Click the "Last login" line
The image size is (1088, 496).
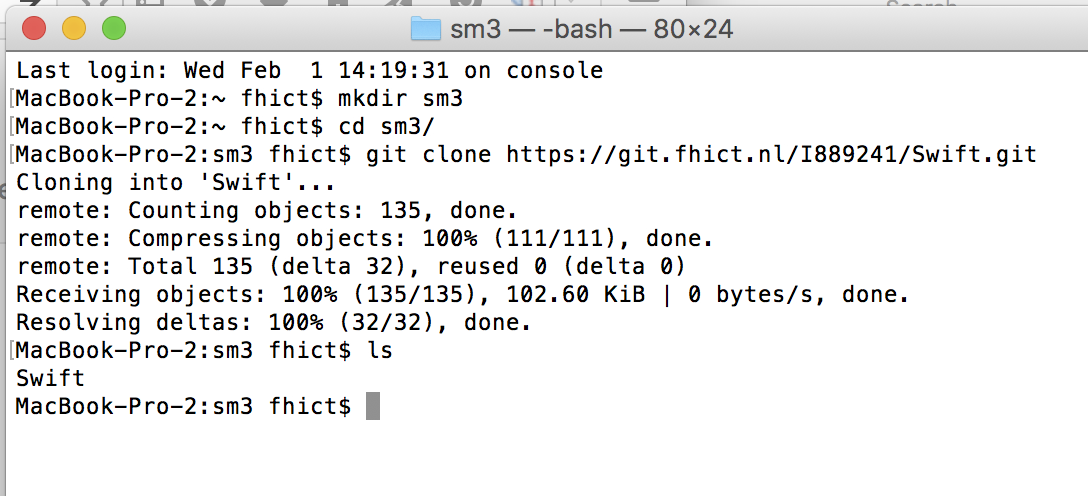click(x=310, y=71)
